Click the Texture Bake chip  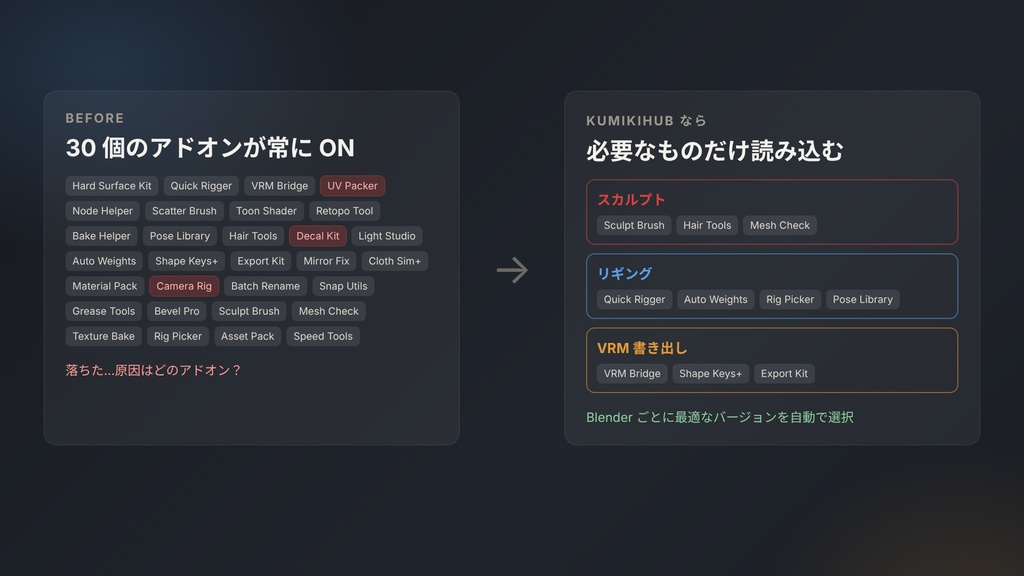click(x=103, y=336)
